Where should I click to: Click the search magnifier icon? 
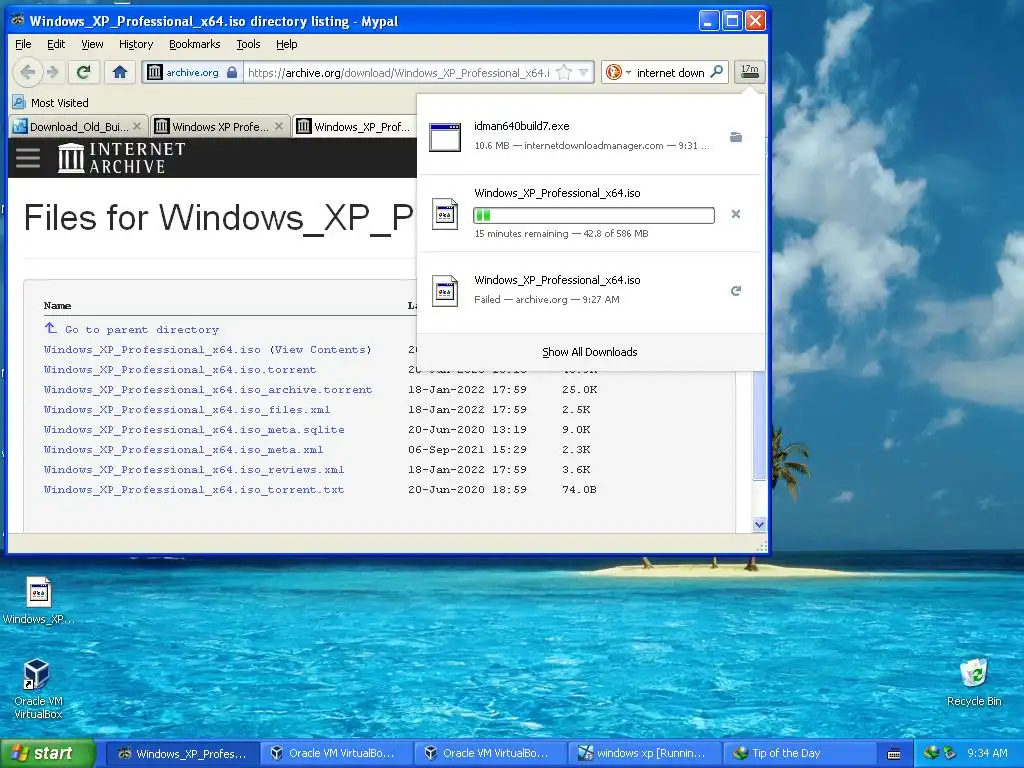pos(717,72)
